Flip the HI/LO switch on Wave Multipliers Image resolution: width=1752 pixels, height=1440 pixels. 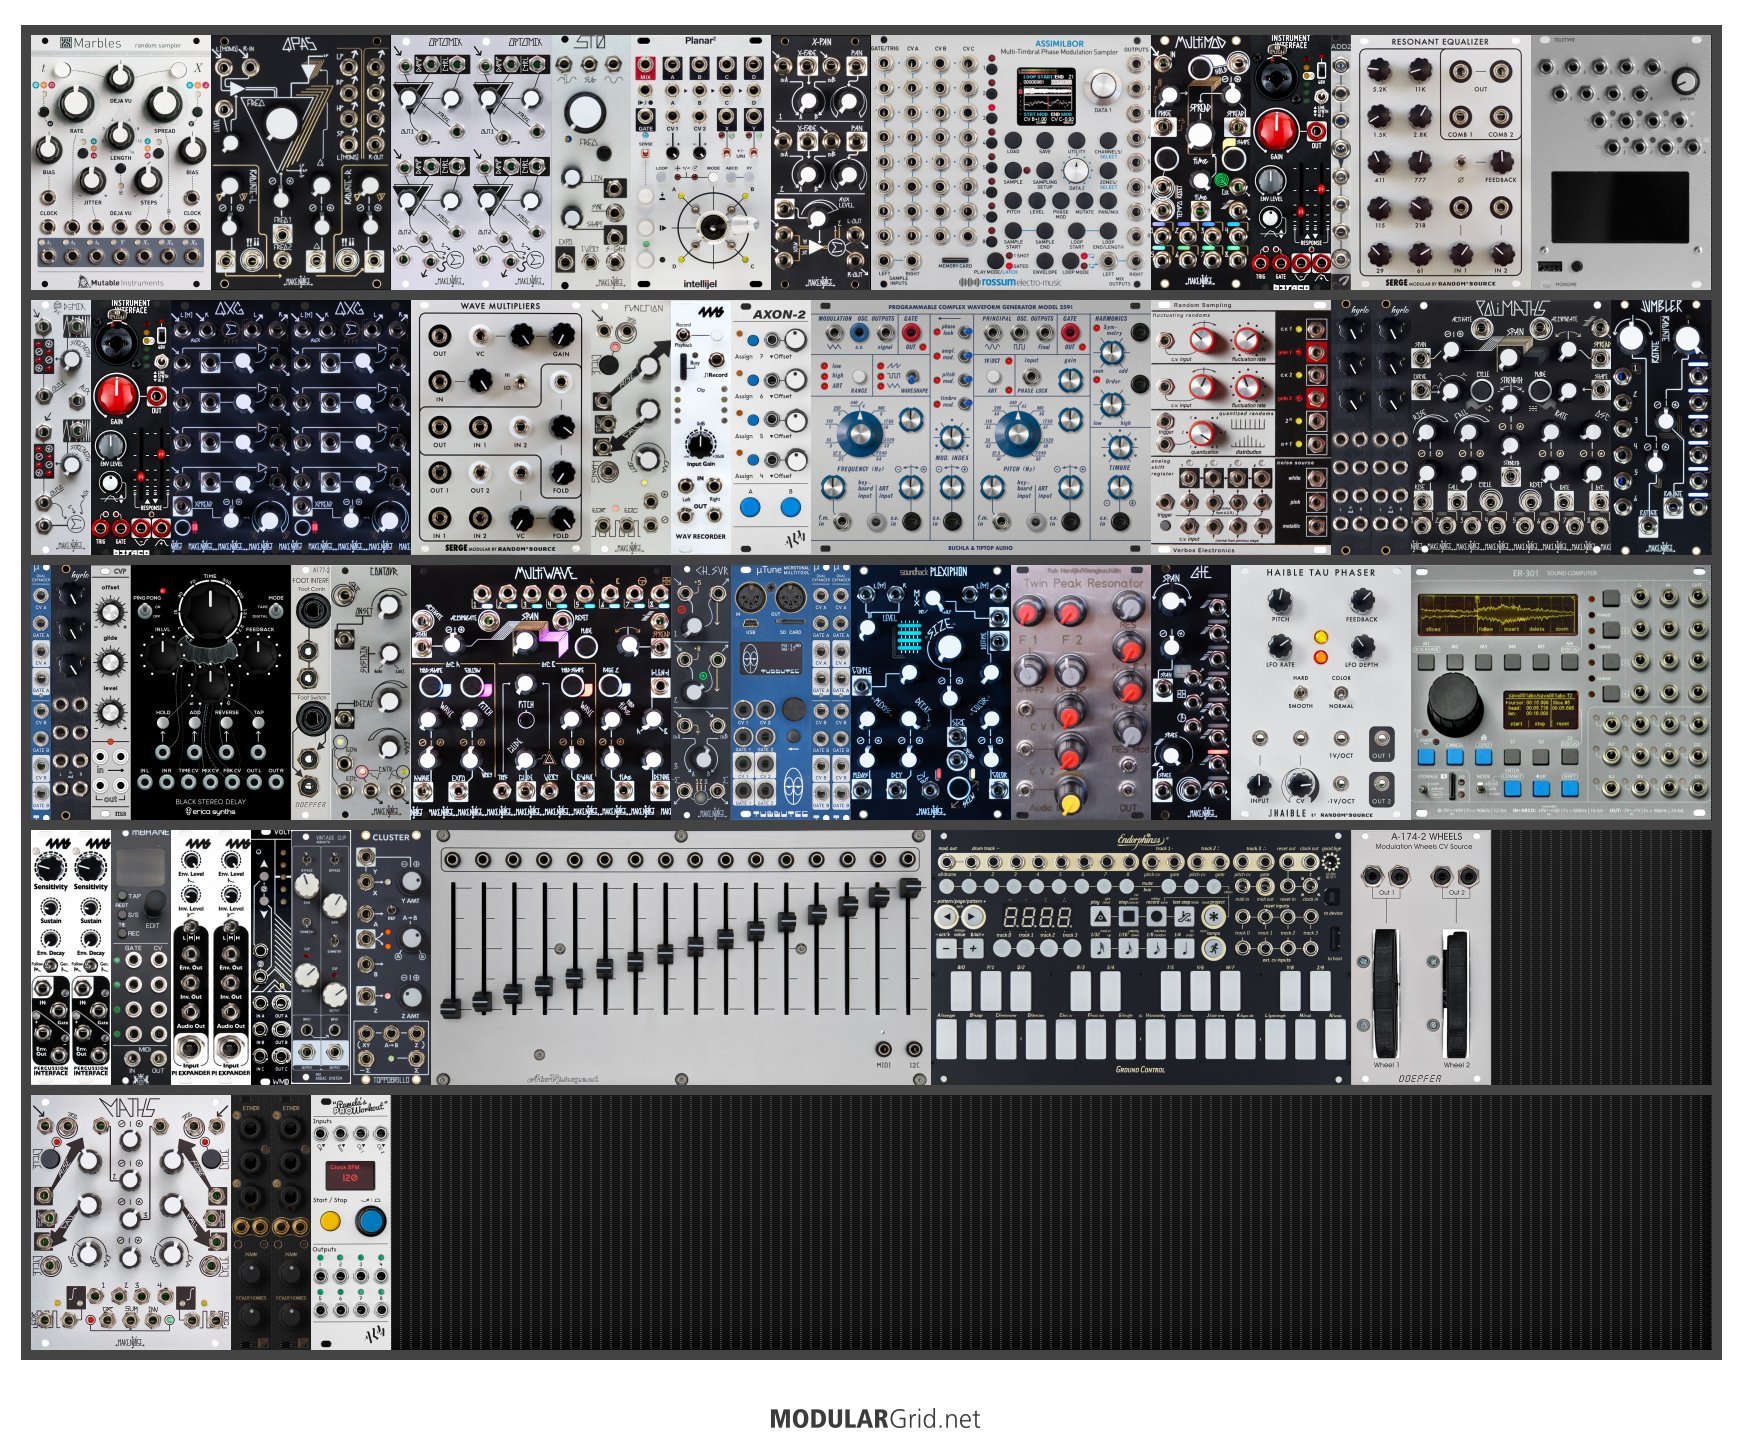(x=521, y=381)
